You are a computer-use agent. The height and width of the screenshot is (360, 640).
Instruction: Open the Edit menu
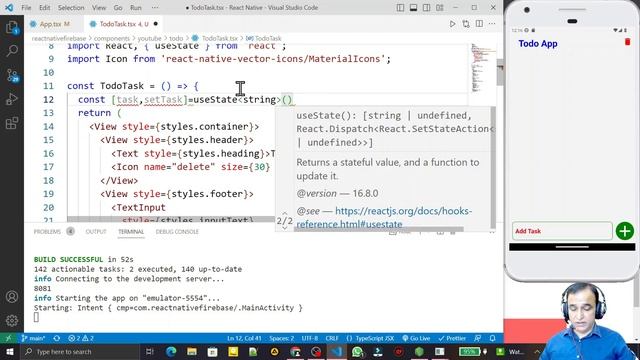(44, 8)
